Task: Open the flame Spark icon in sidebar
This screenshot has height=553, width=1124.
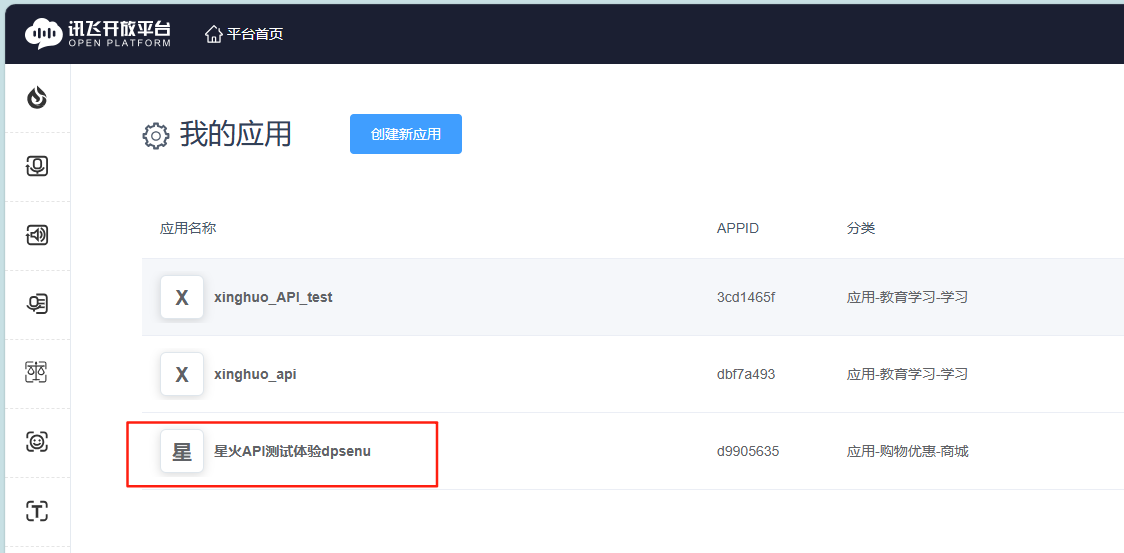Action: click(37, 98)
